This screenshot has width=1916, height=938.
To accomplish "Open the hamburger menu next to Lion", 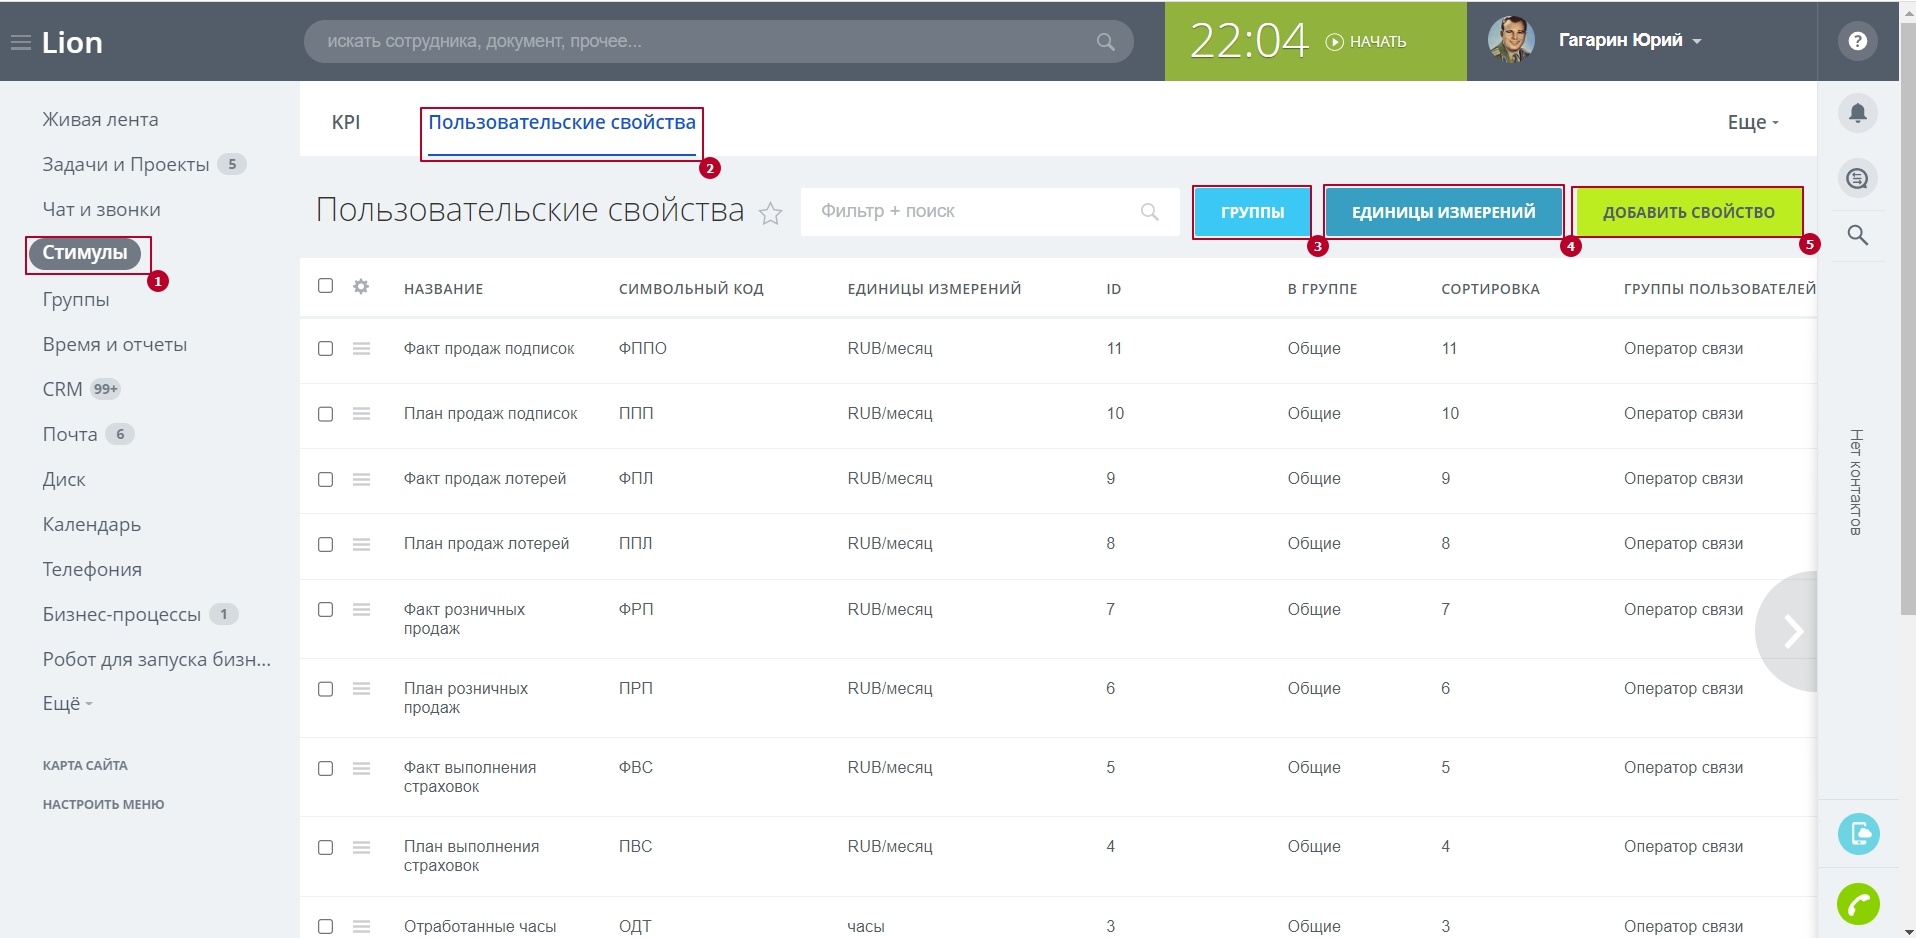I will (20, 43).
